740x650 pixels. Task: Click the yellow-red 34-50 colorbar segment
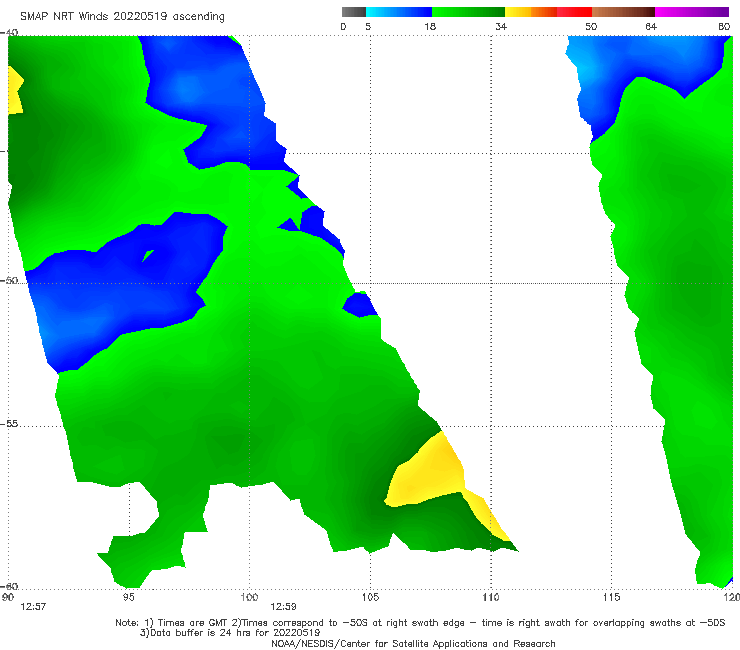click(x=548, y=12)
